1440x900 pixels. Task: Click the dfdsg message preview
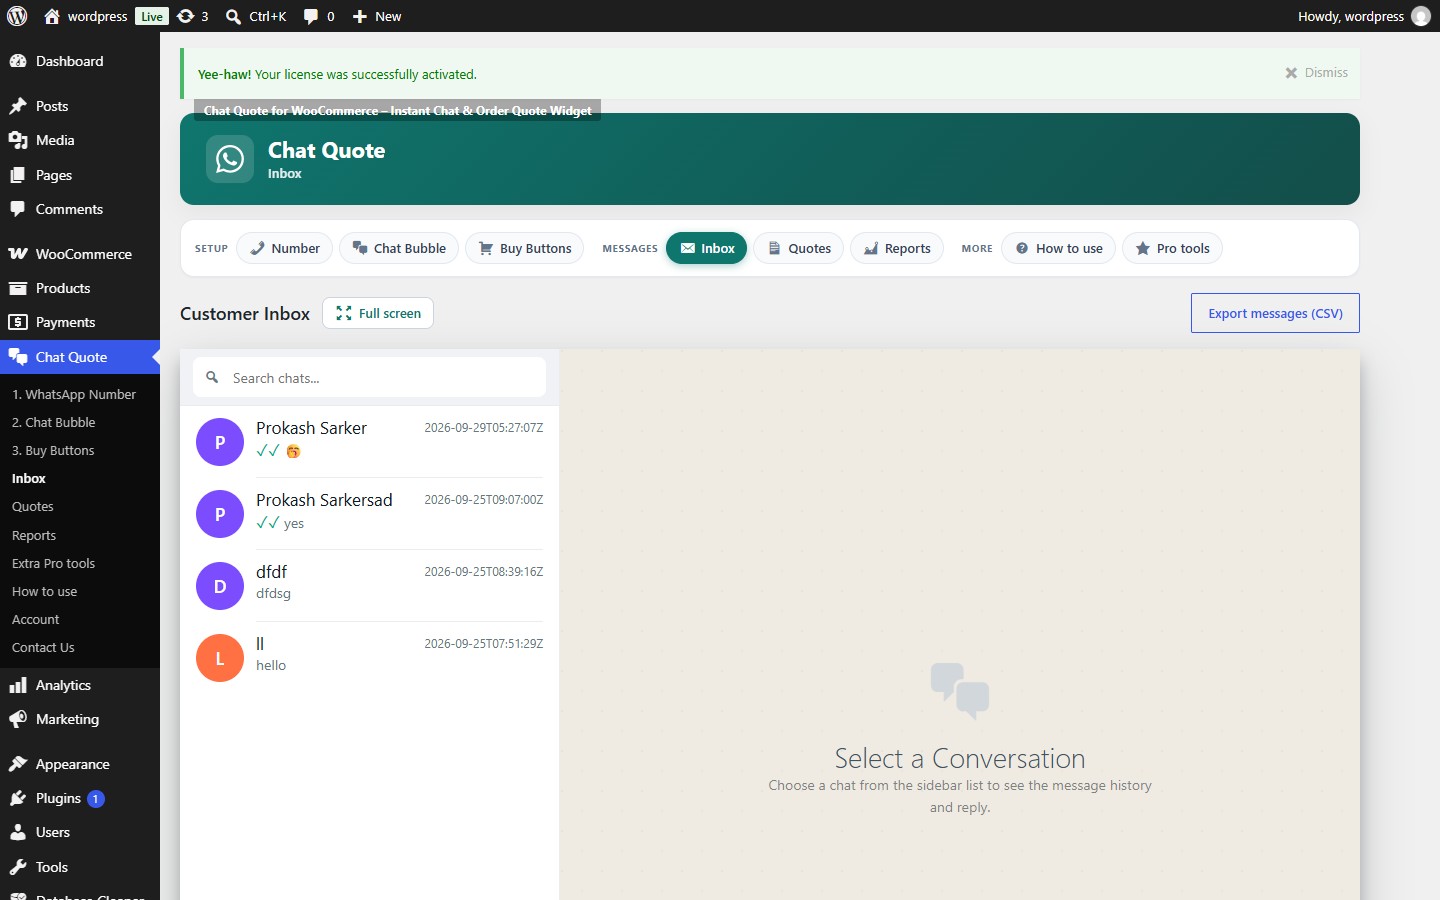[273, 593]
